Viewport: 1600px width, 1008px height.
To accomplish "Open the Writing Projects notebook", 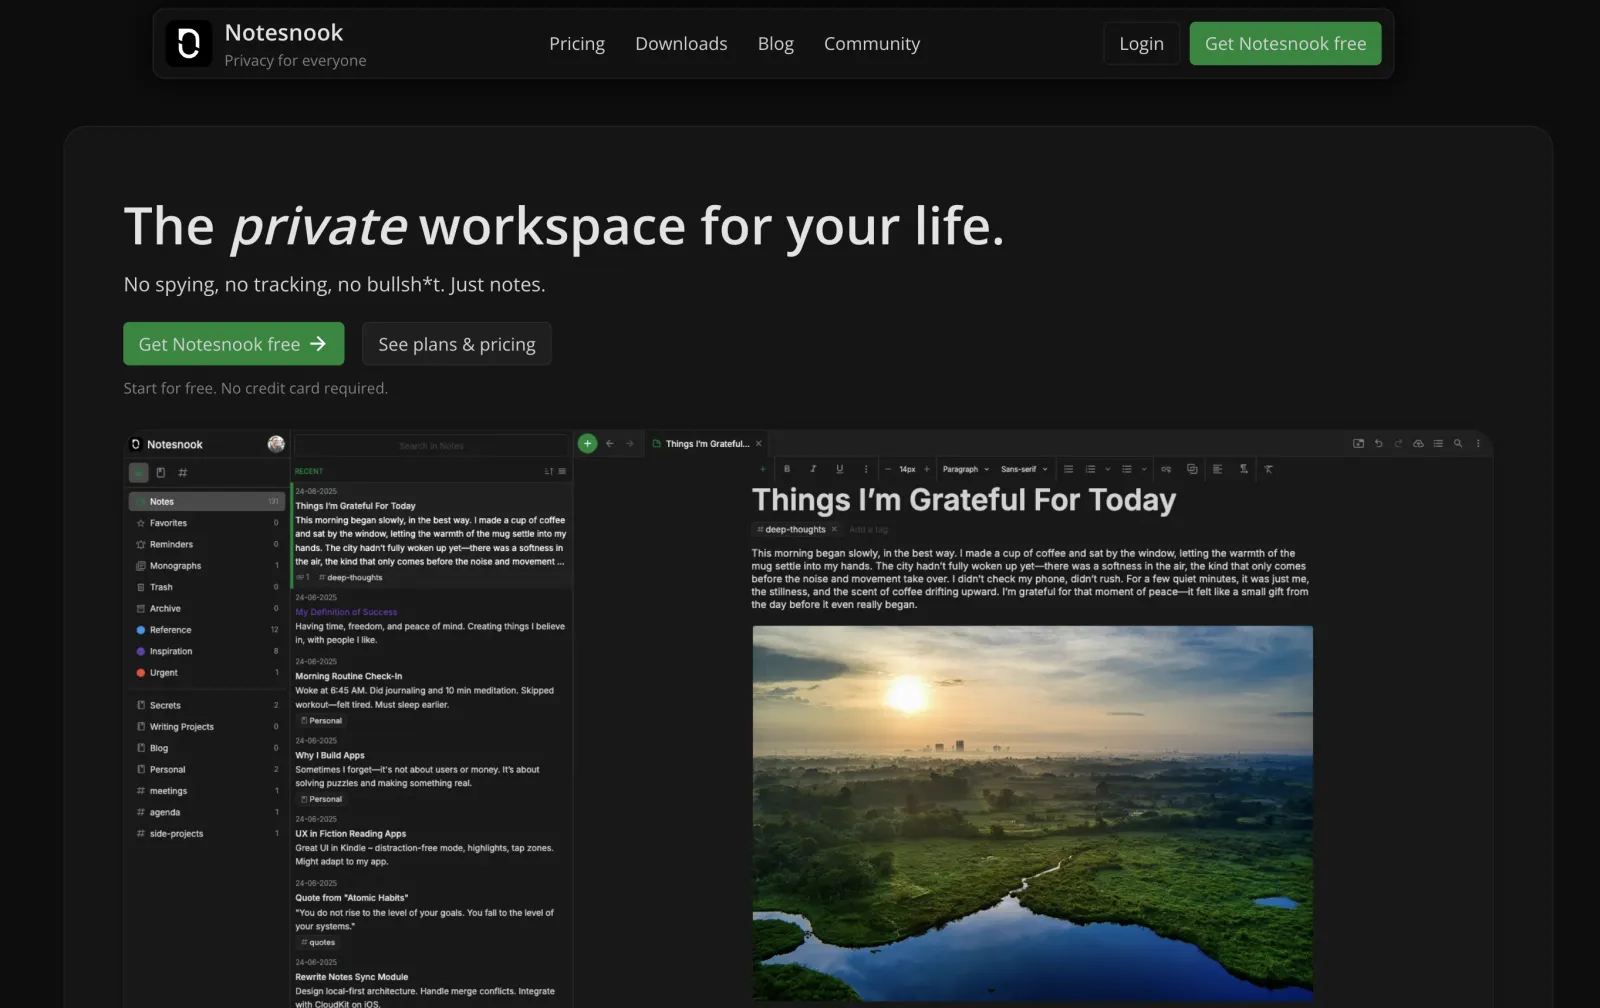I will click(x=207, y=727).
